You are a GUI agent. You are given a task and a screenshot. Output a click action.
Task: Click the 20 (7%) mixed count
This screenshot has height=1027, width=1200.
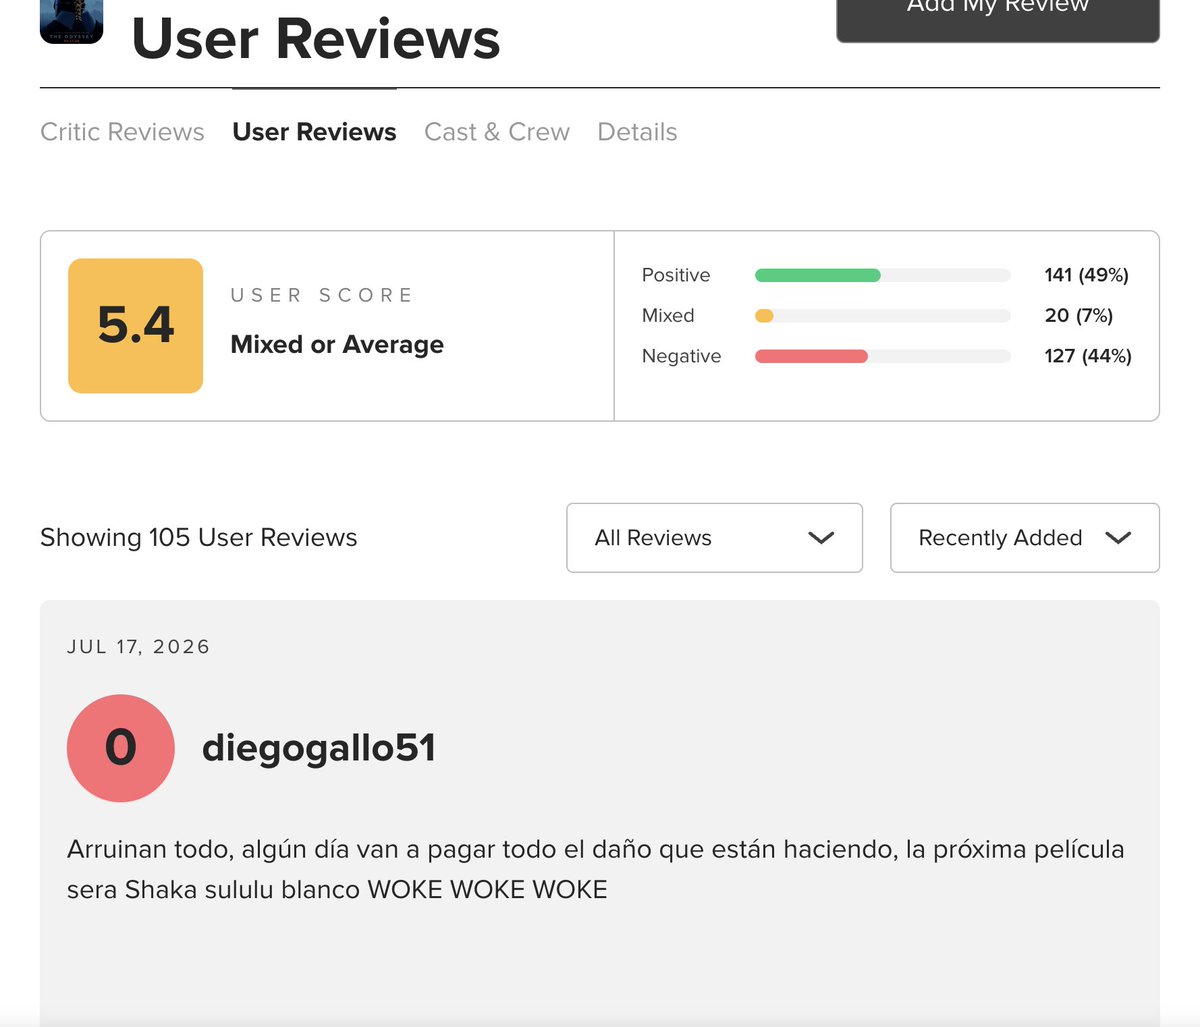click(x=1078, y=316)
